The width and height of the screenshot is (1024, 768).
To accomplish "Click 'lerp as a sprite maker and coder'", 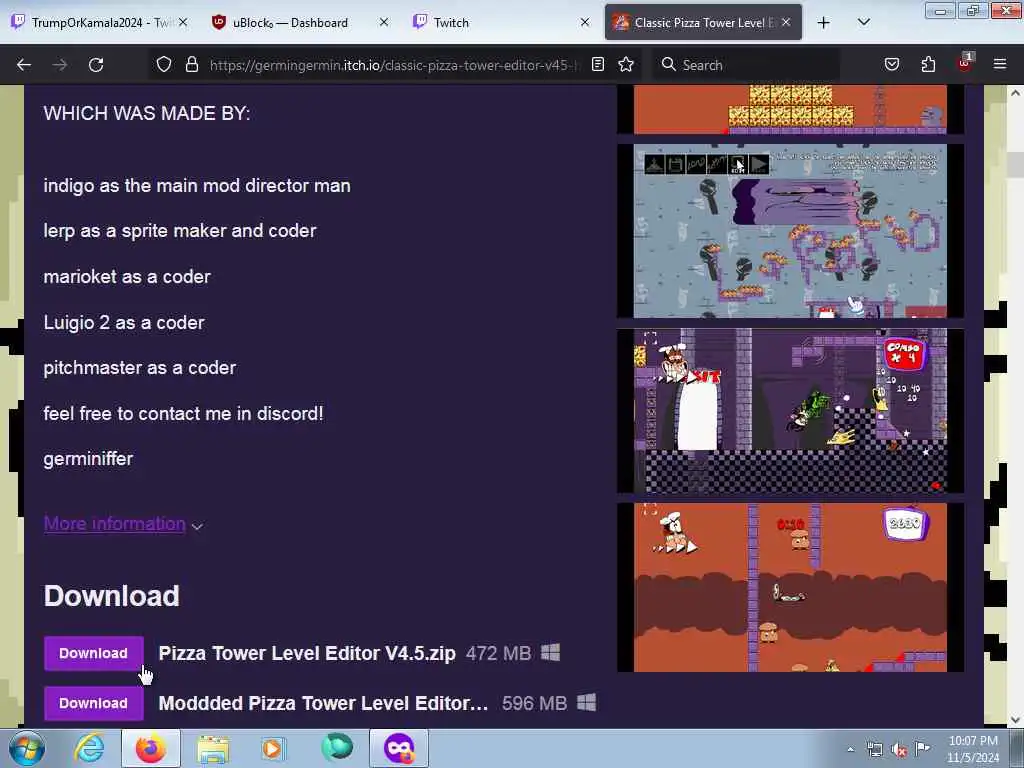I will point(180,231).
